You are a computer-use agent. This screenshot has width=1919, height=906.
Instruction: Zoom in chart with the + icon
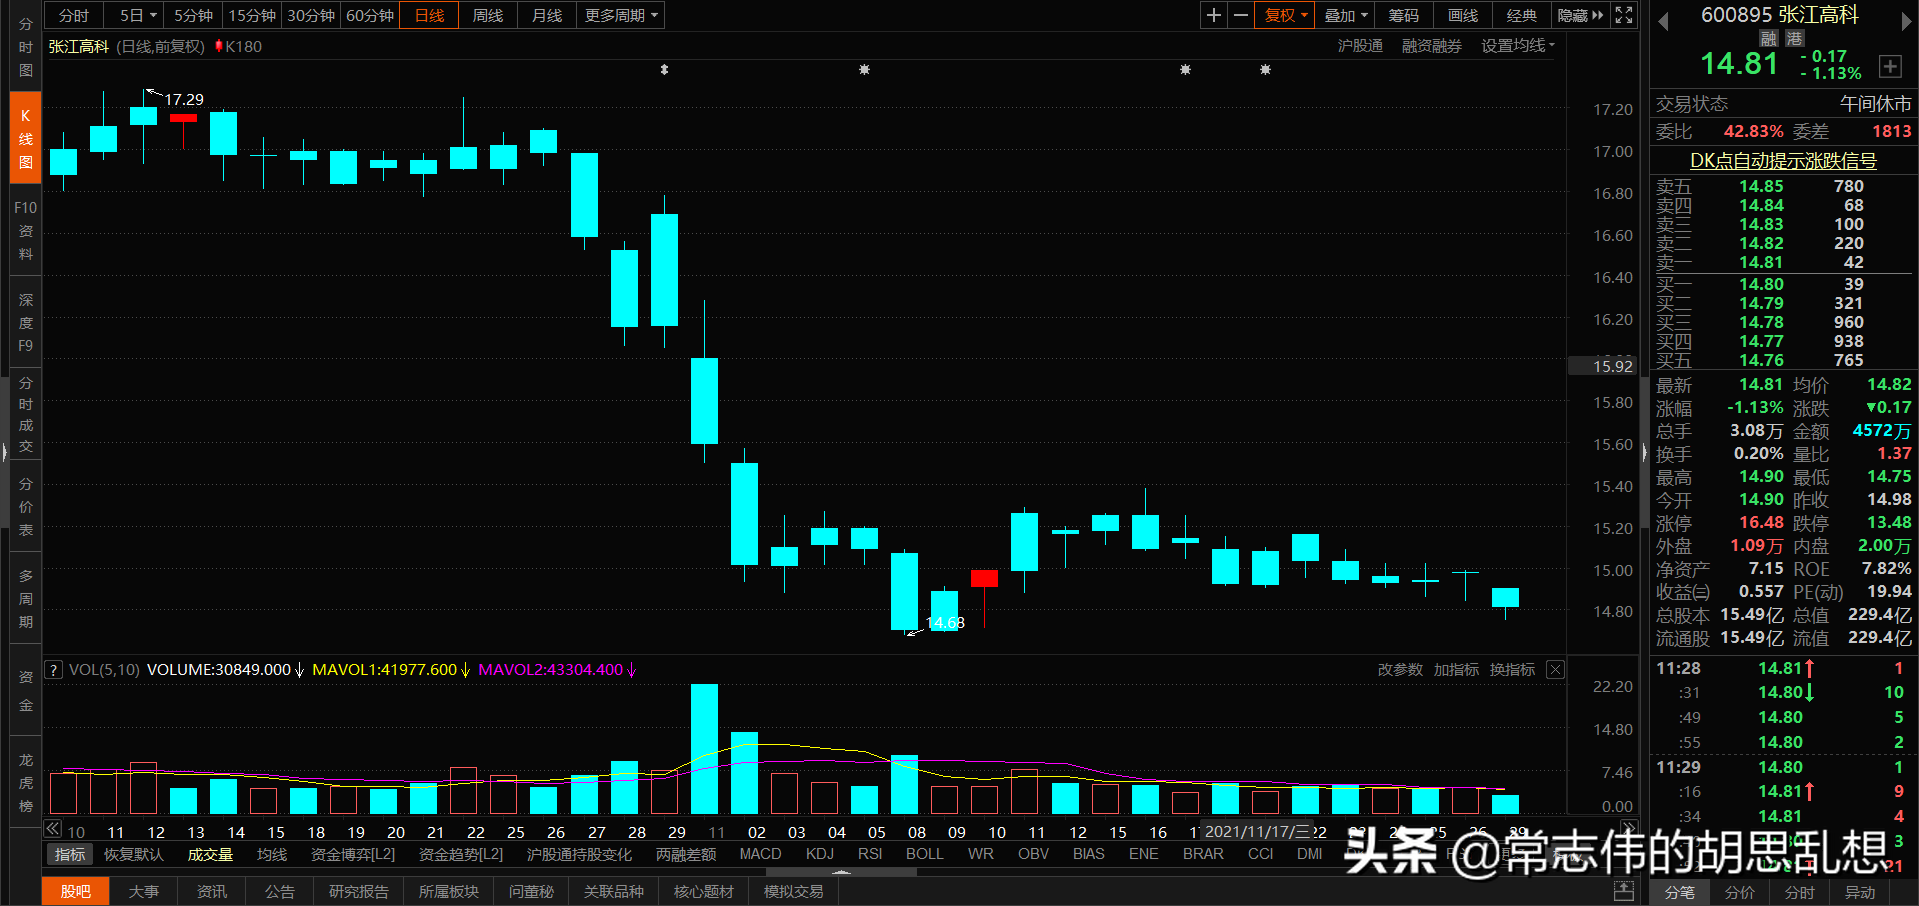pos(1212,15)
